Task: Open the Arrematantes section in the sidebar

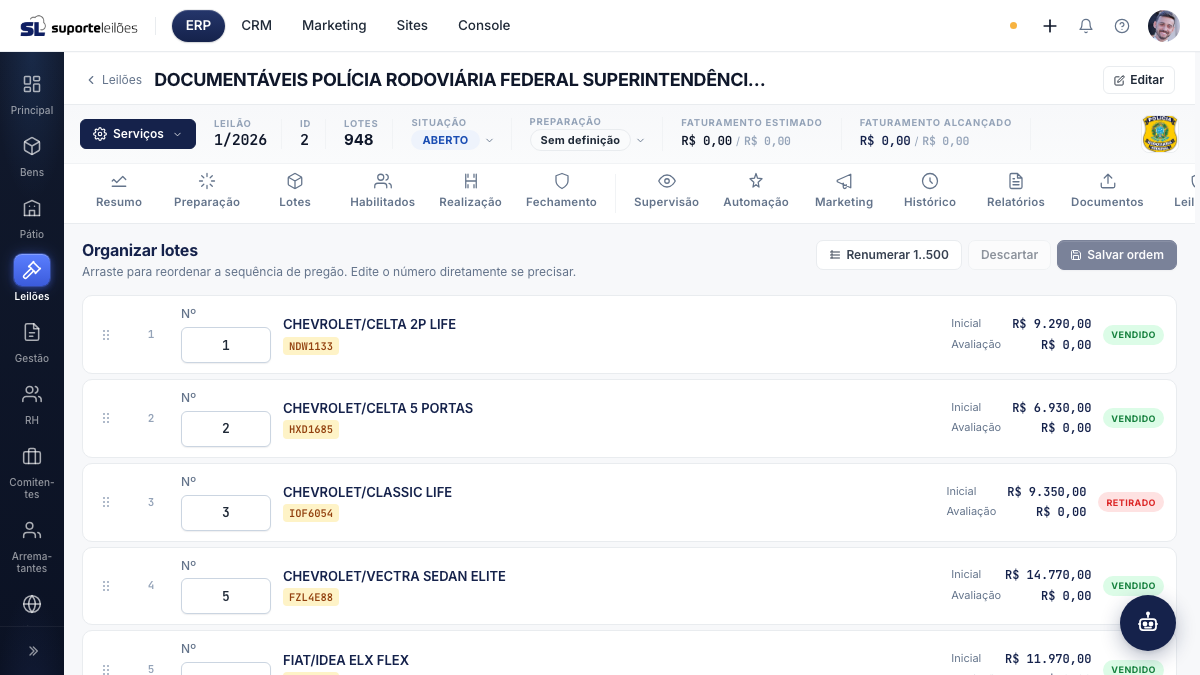Action: (32, 546)
